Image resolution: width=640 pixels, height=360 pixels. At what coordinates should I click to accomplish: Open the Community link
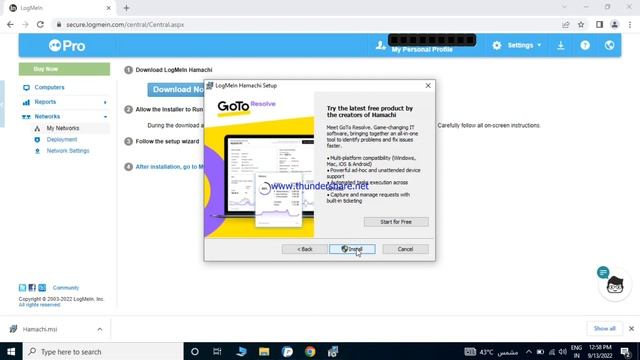click(x=66, y=288)
